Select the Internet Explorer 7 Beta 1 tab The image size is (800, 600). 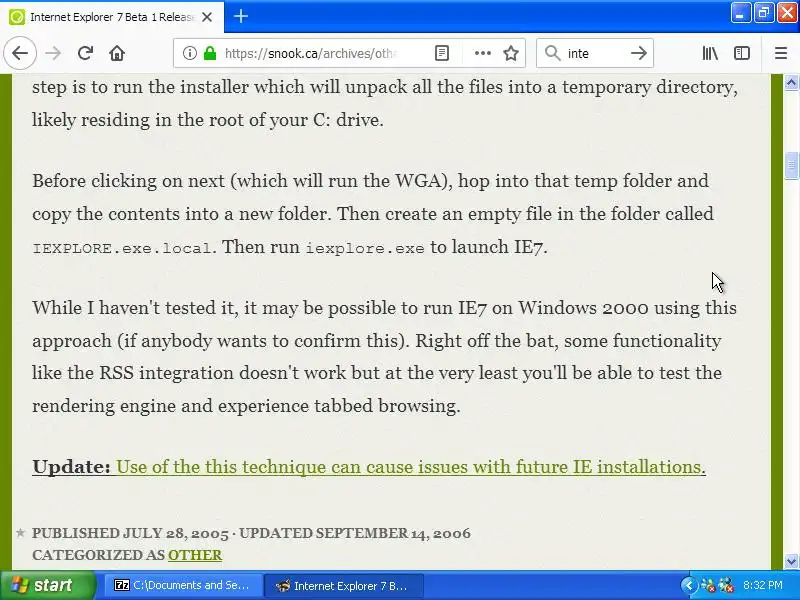112,17
